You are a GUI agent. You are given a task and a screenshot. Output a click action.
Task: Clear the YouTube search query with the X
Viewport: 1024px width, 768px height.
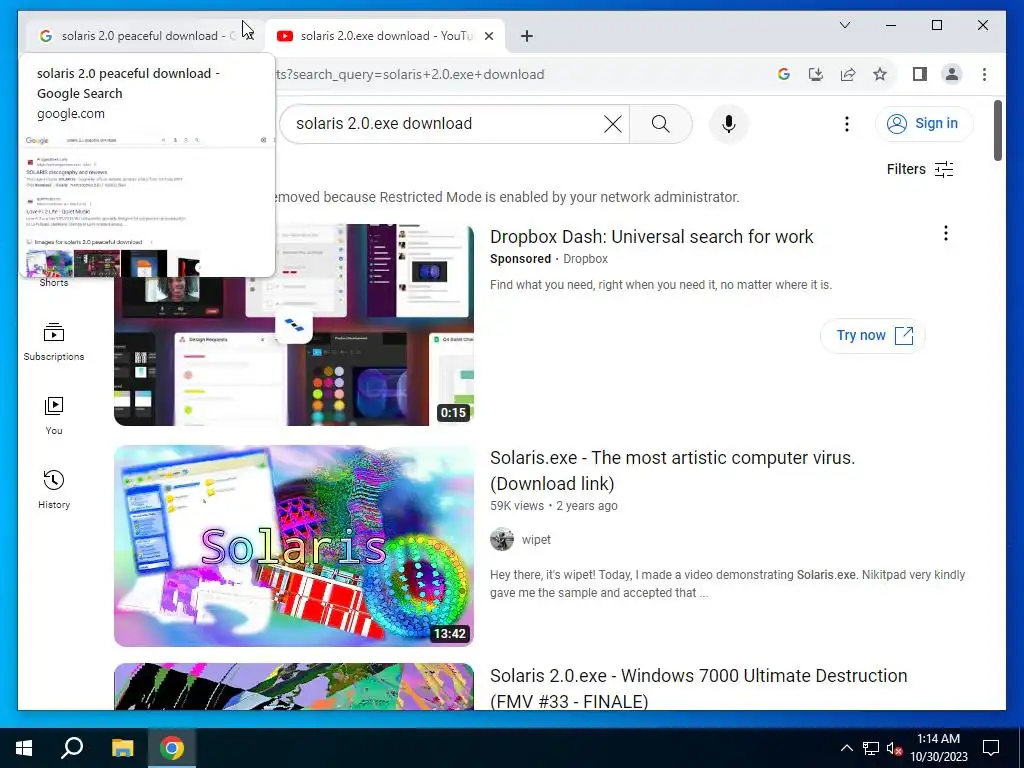coord(613,123)
